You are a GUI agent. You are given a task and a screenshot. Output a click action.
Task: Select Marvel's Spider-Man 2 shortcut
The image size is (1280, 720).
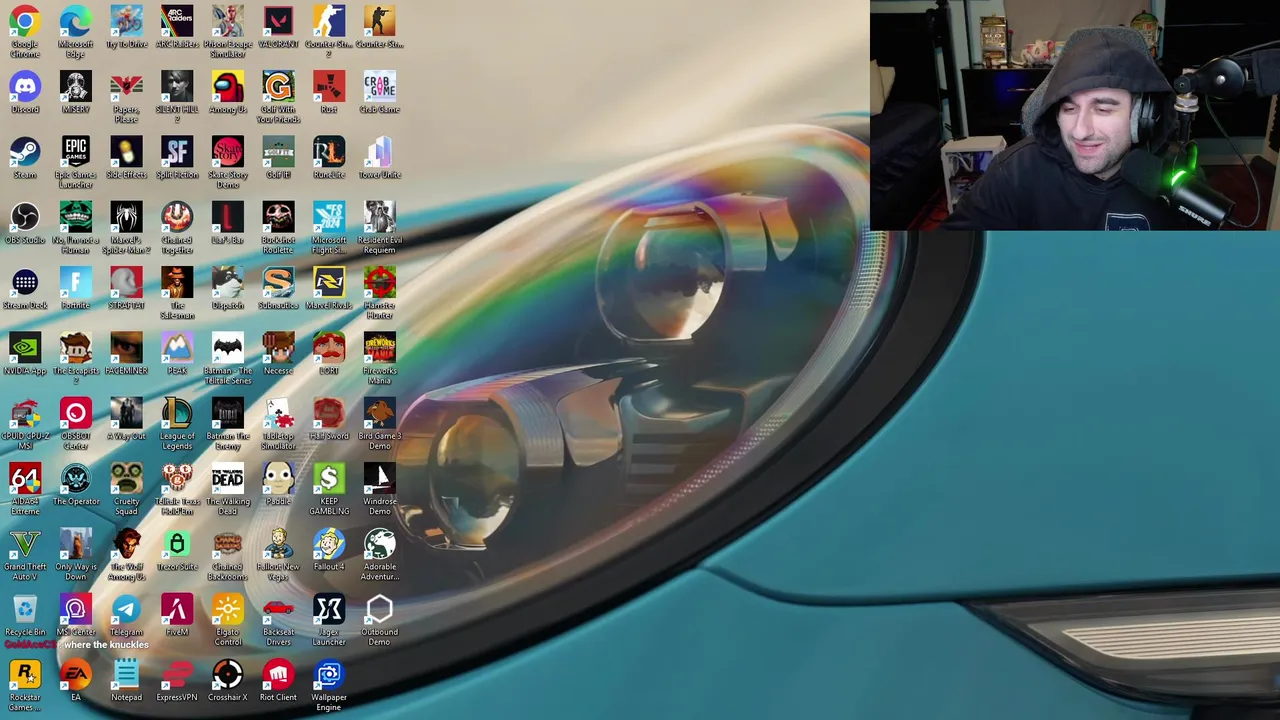coord(126,218)
